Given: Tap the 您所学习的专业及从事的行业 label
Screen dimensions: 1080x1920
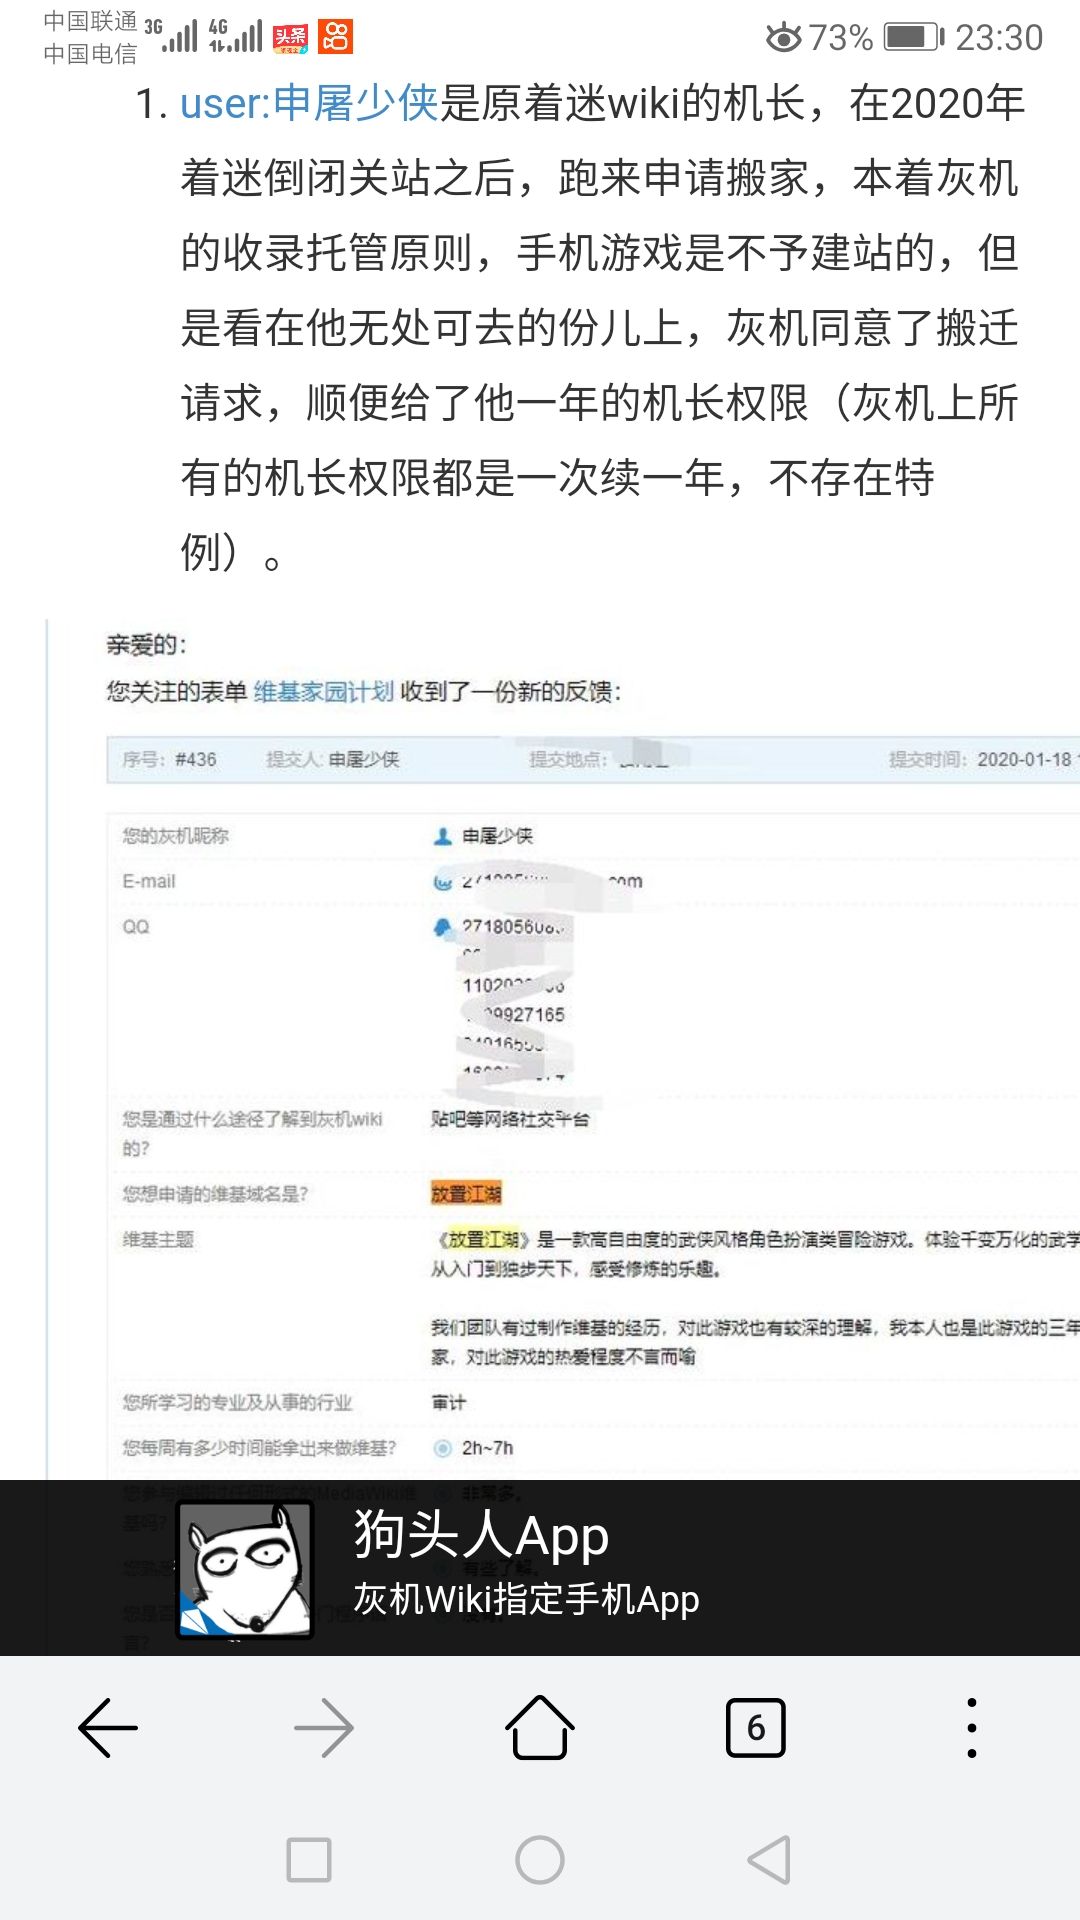Looking at the screenshot, I should point(237,1402).
